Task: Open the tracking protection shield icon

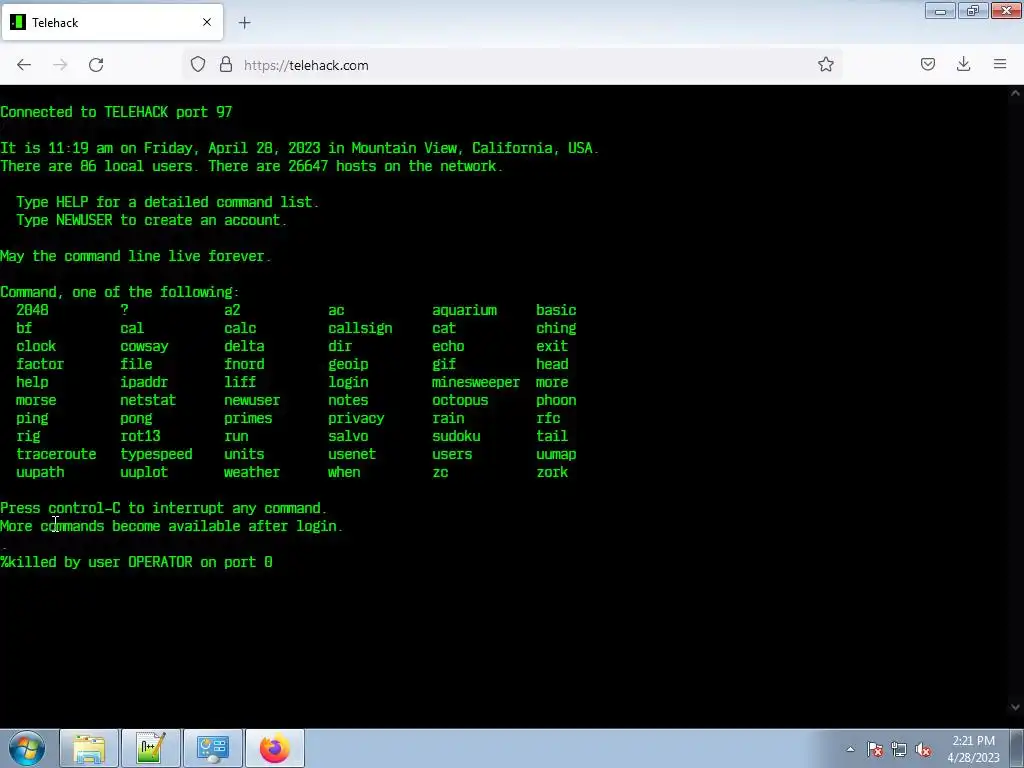Action: [198, 65]
